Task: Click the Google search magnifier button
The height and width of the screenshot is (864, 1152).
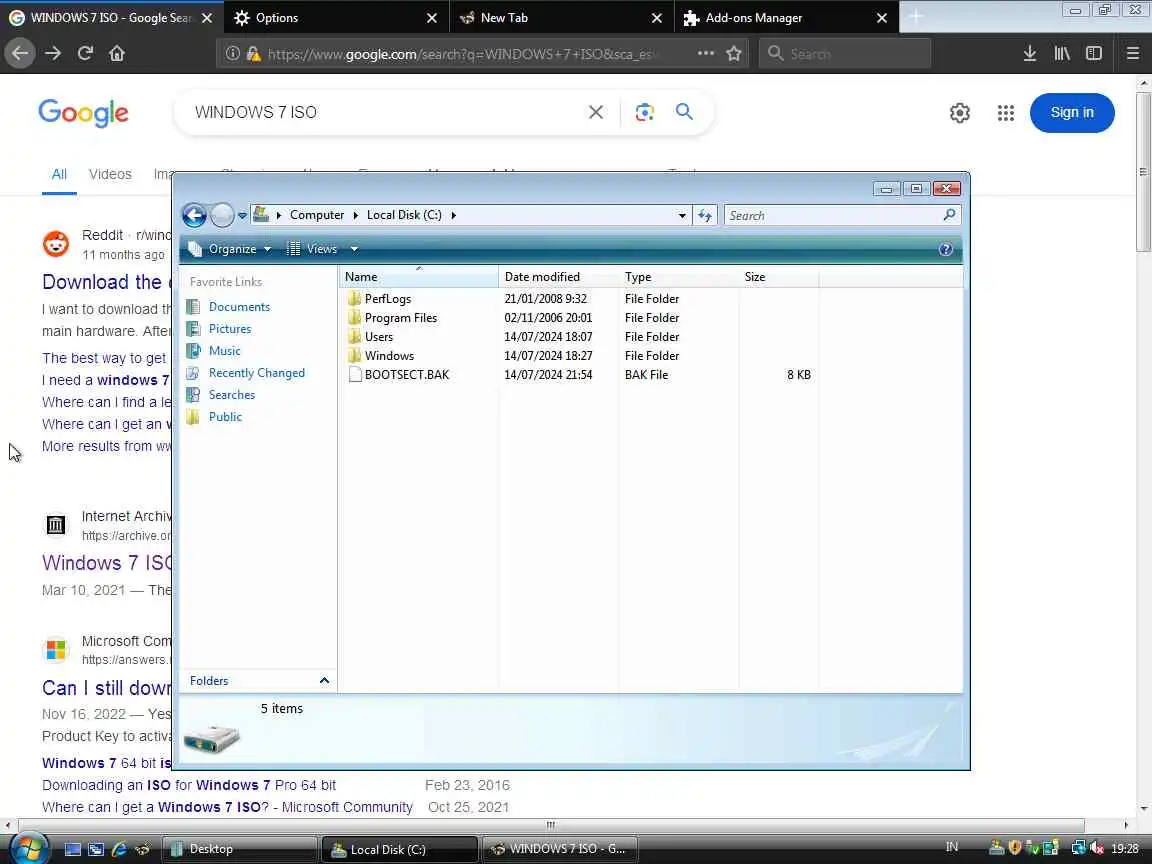Action: (684, 112)
